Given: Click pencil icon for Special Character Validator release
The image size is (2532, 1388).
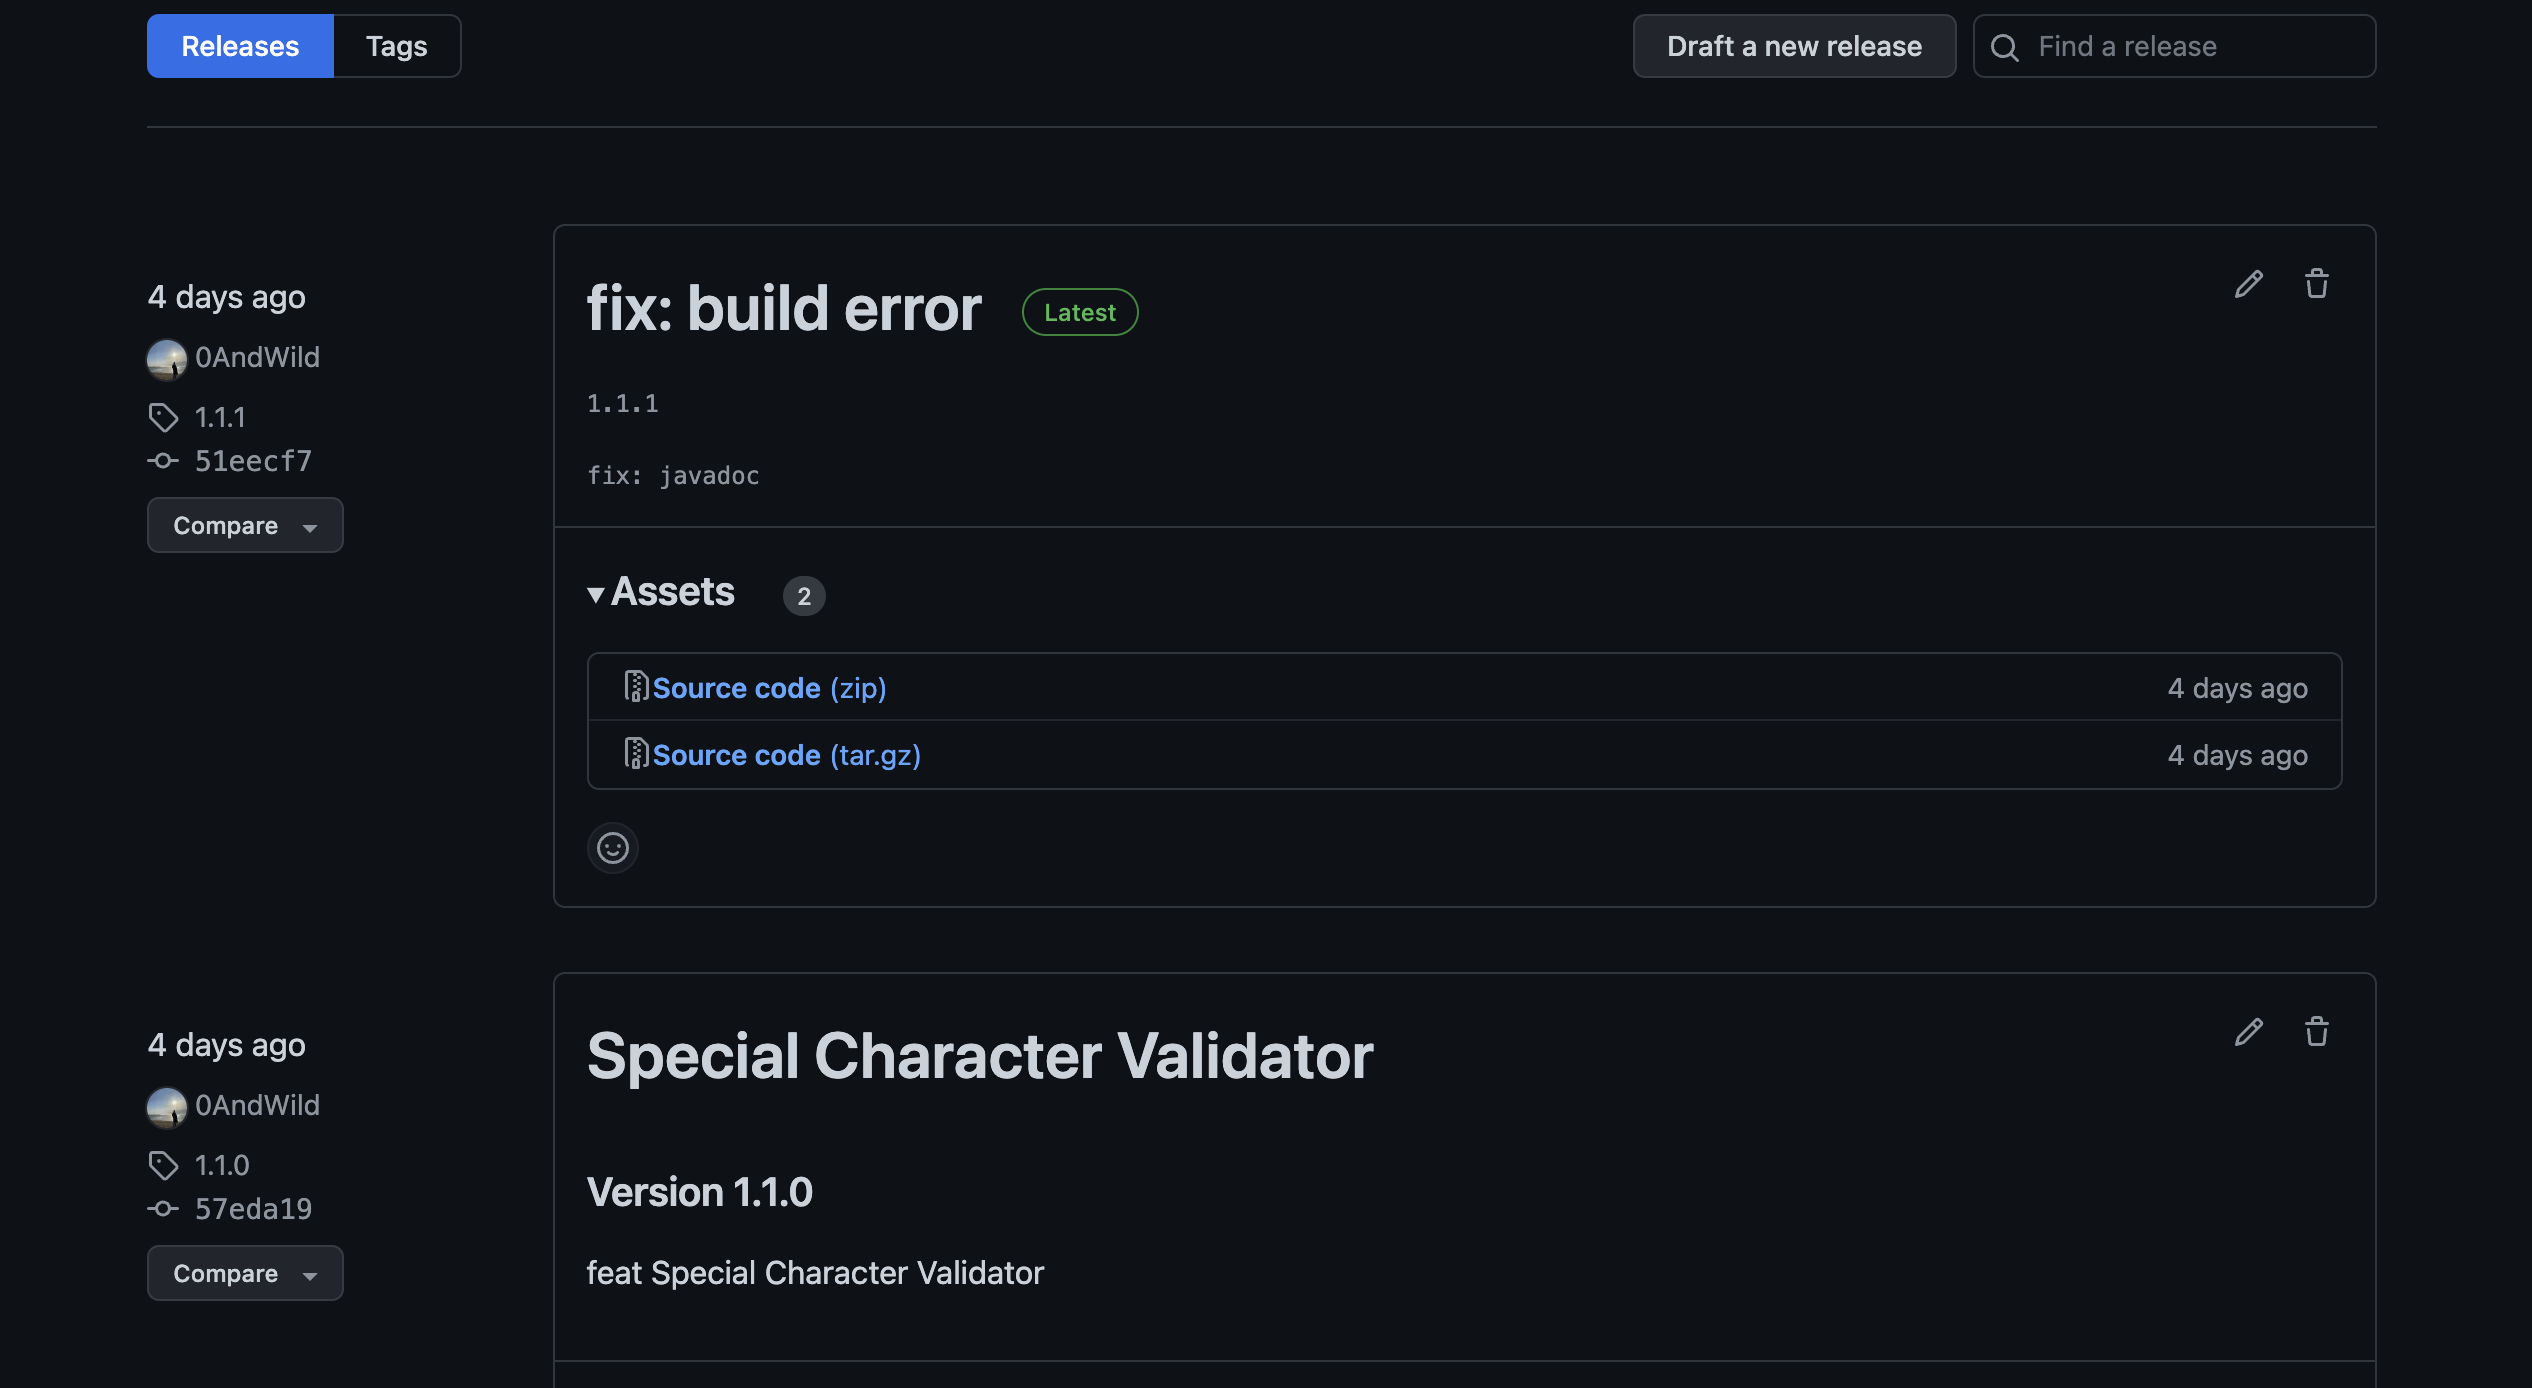Looking at the screenshot, I should point(2249,1032).
